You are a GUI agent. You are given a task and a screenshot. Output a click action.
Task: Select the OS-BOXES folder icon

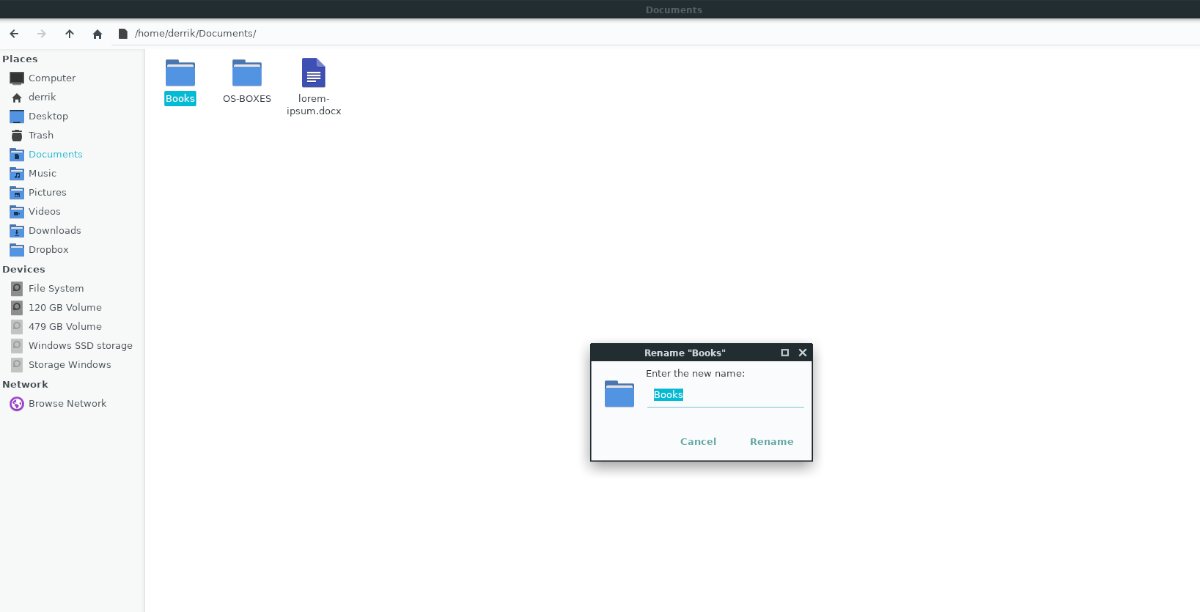coord(247,73)
